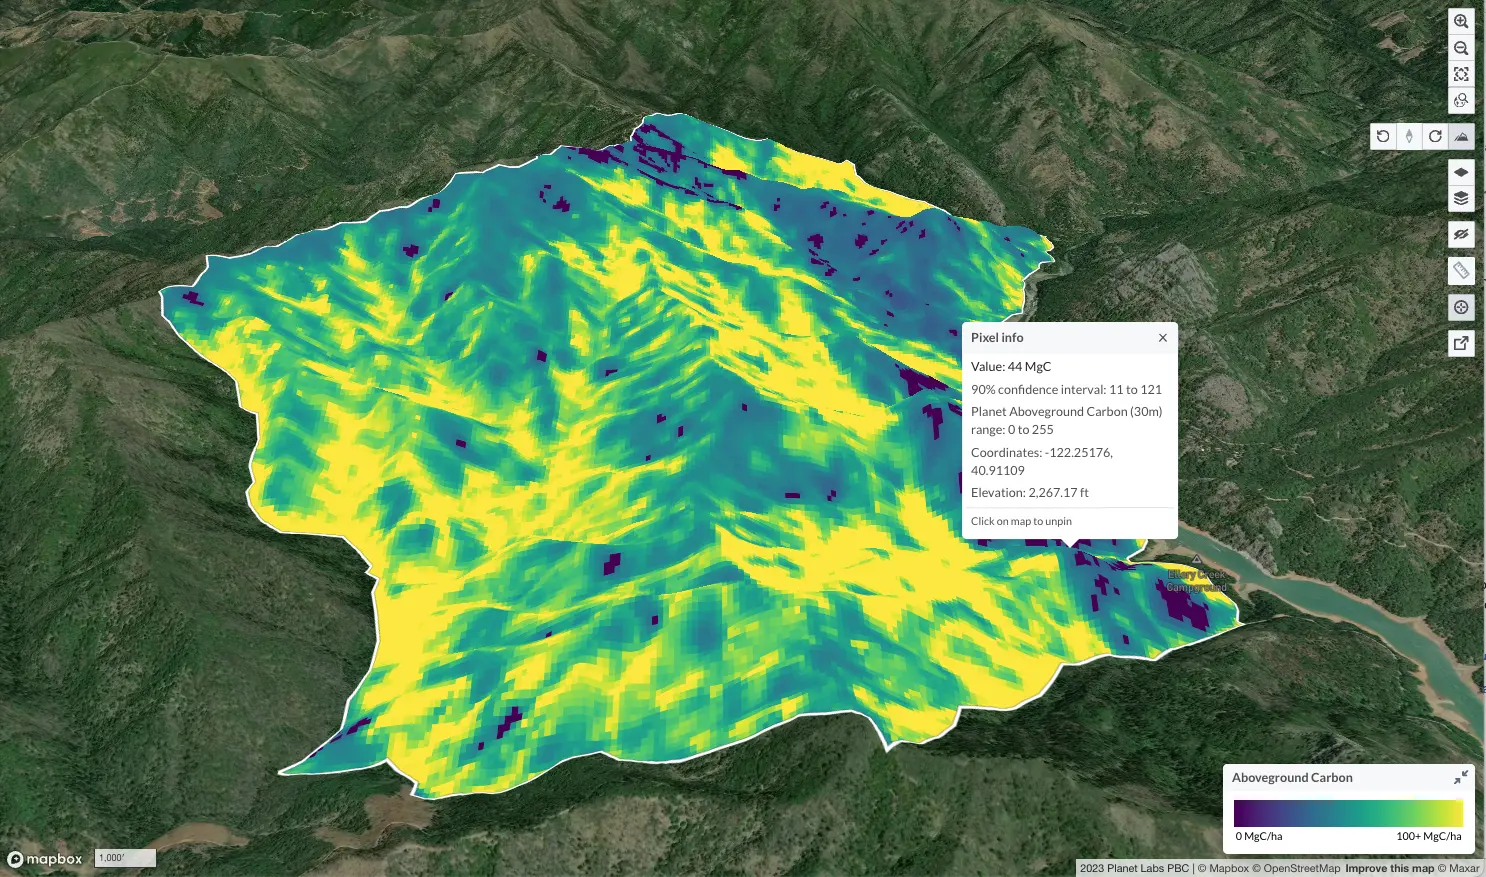Reset map bearing to north
1486x877 pixels.
click(1409, 136)
